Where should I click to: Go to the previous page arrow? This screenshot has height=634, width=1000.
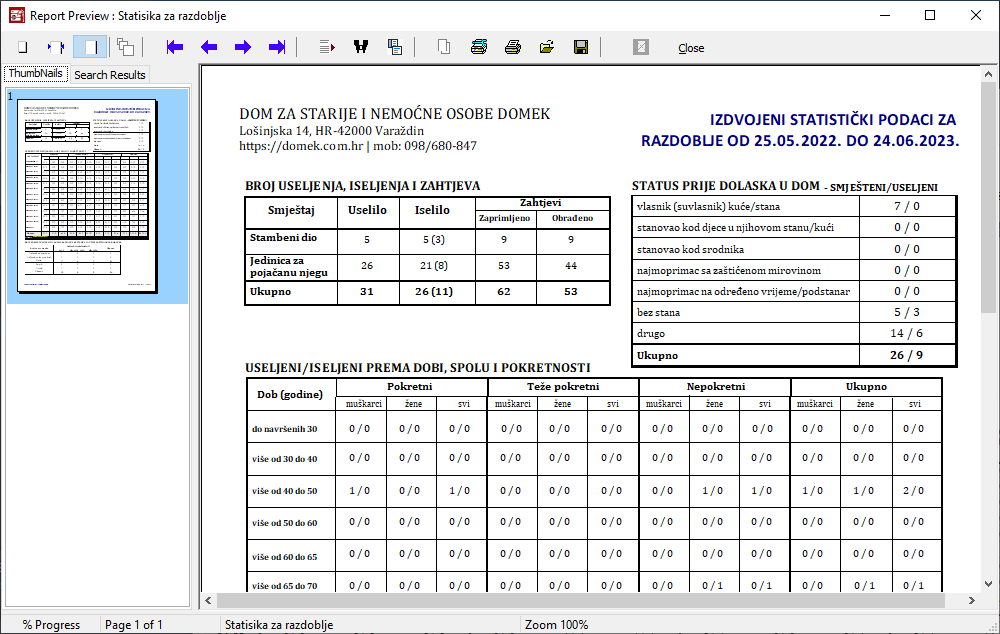coord(209,47)
